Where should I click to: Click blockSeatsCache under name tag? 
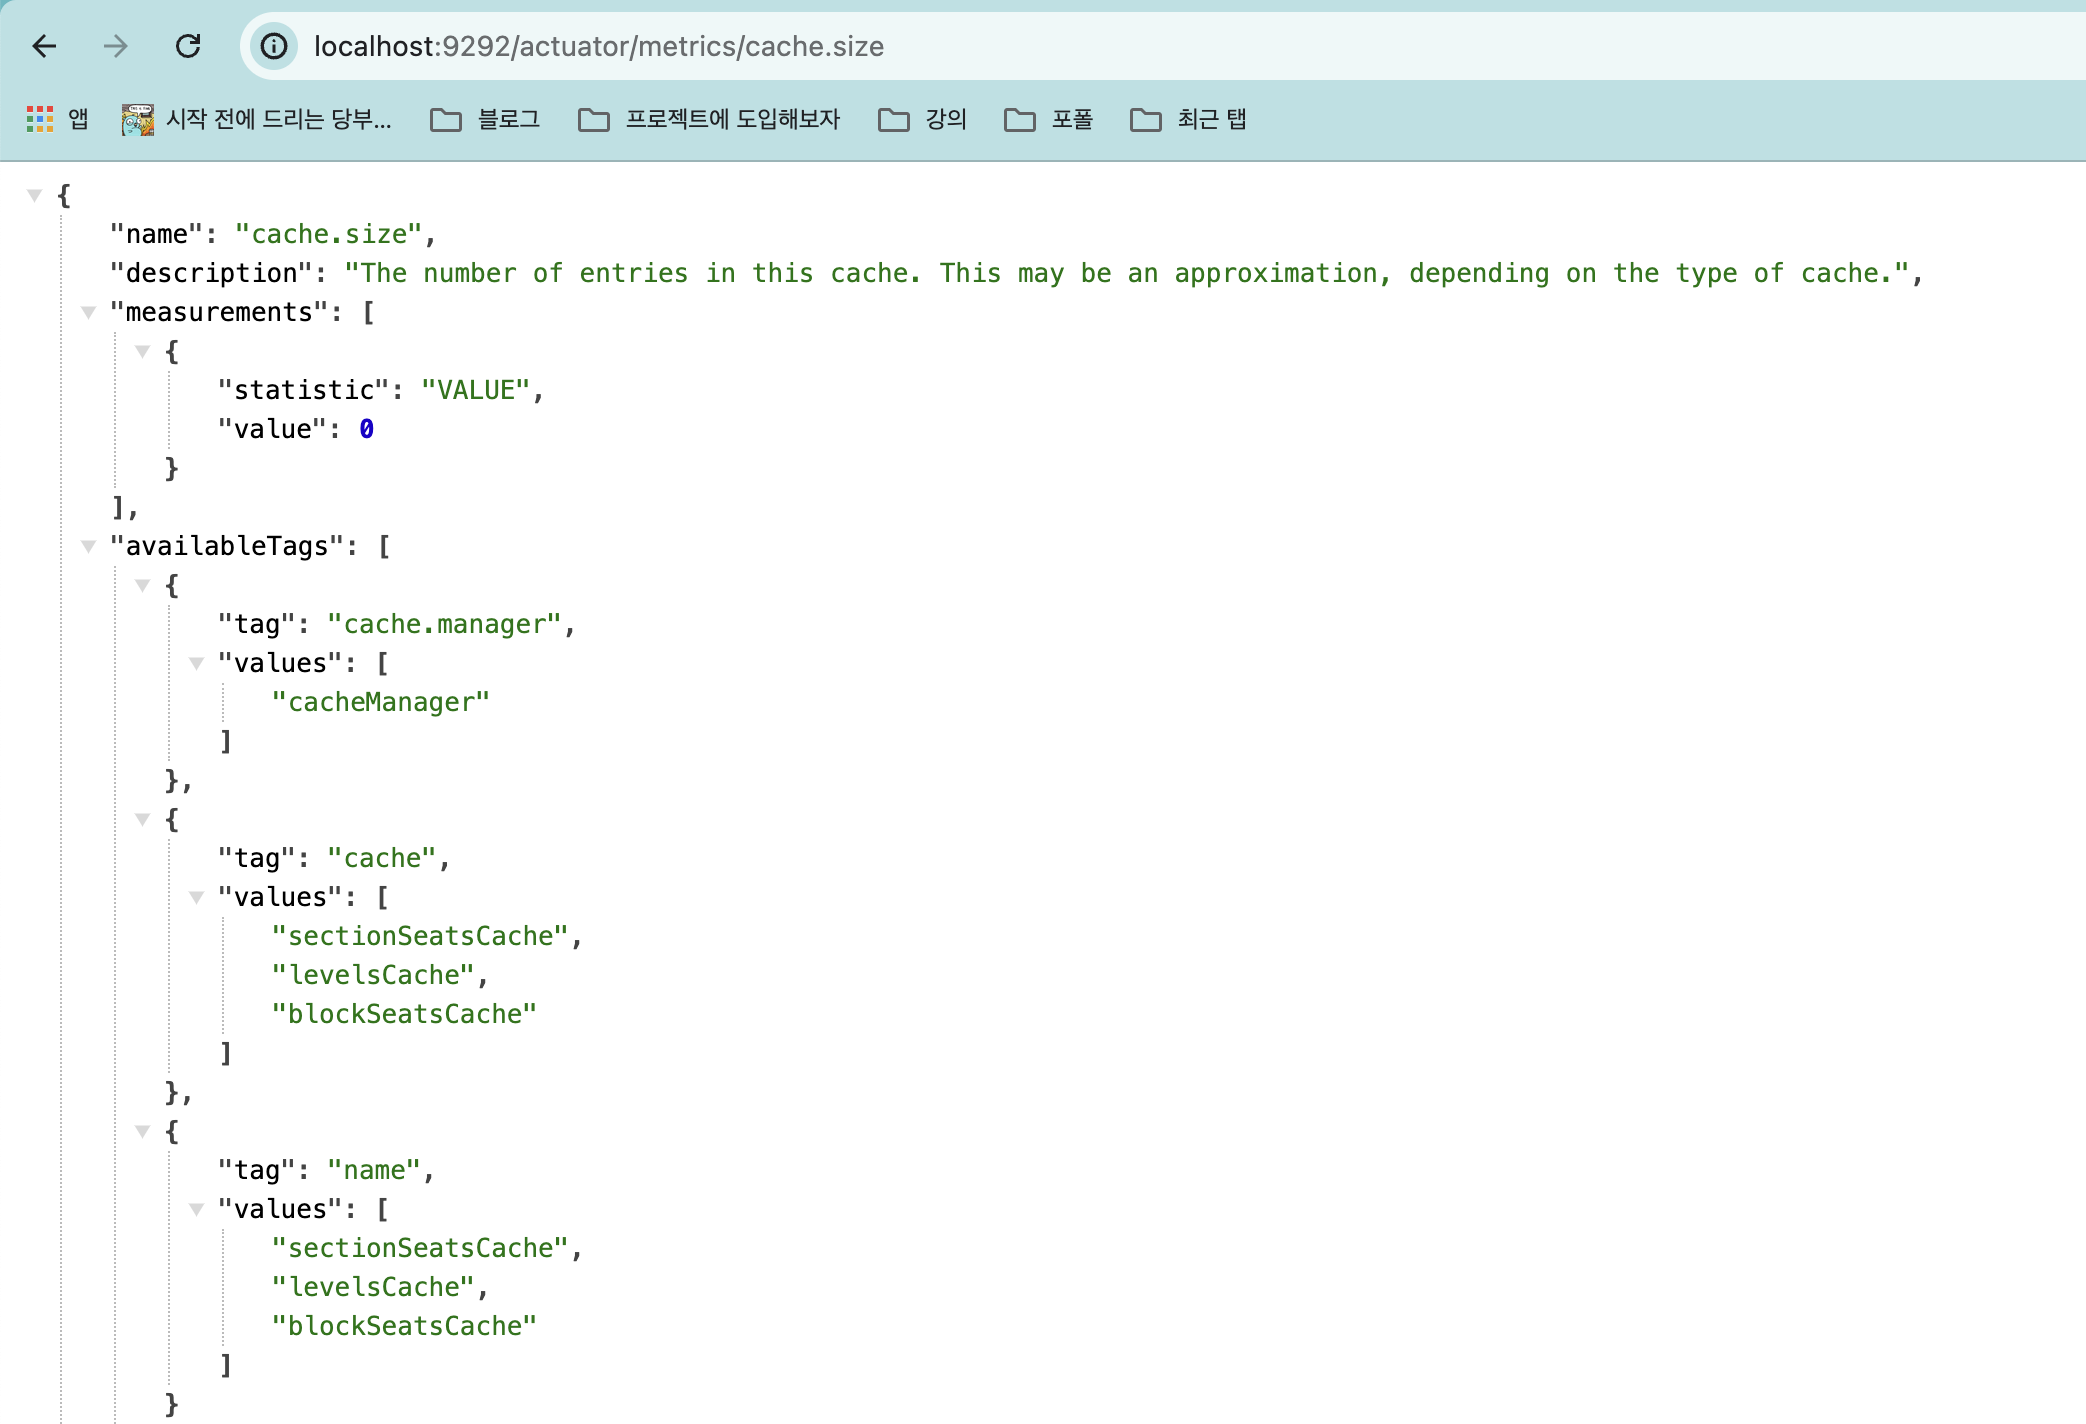[x=404, y=1326]
